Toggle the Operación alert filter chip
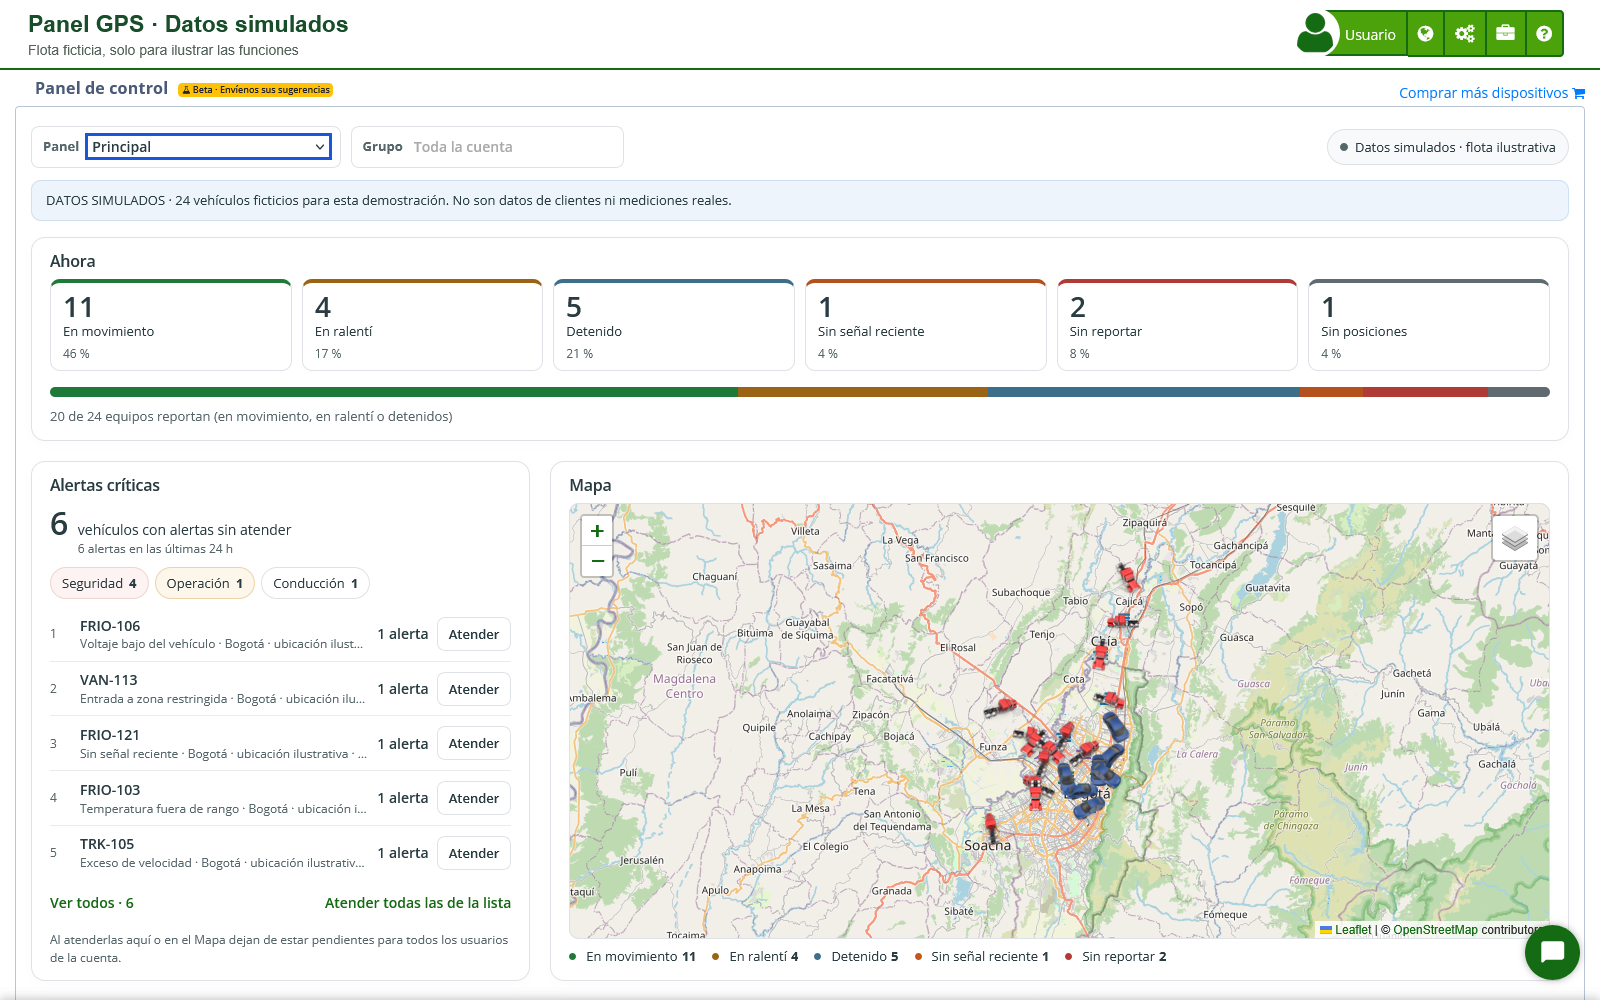 click(x=205, y=583)
